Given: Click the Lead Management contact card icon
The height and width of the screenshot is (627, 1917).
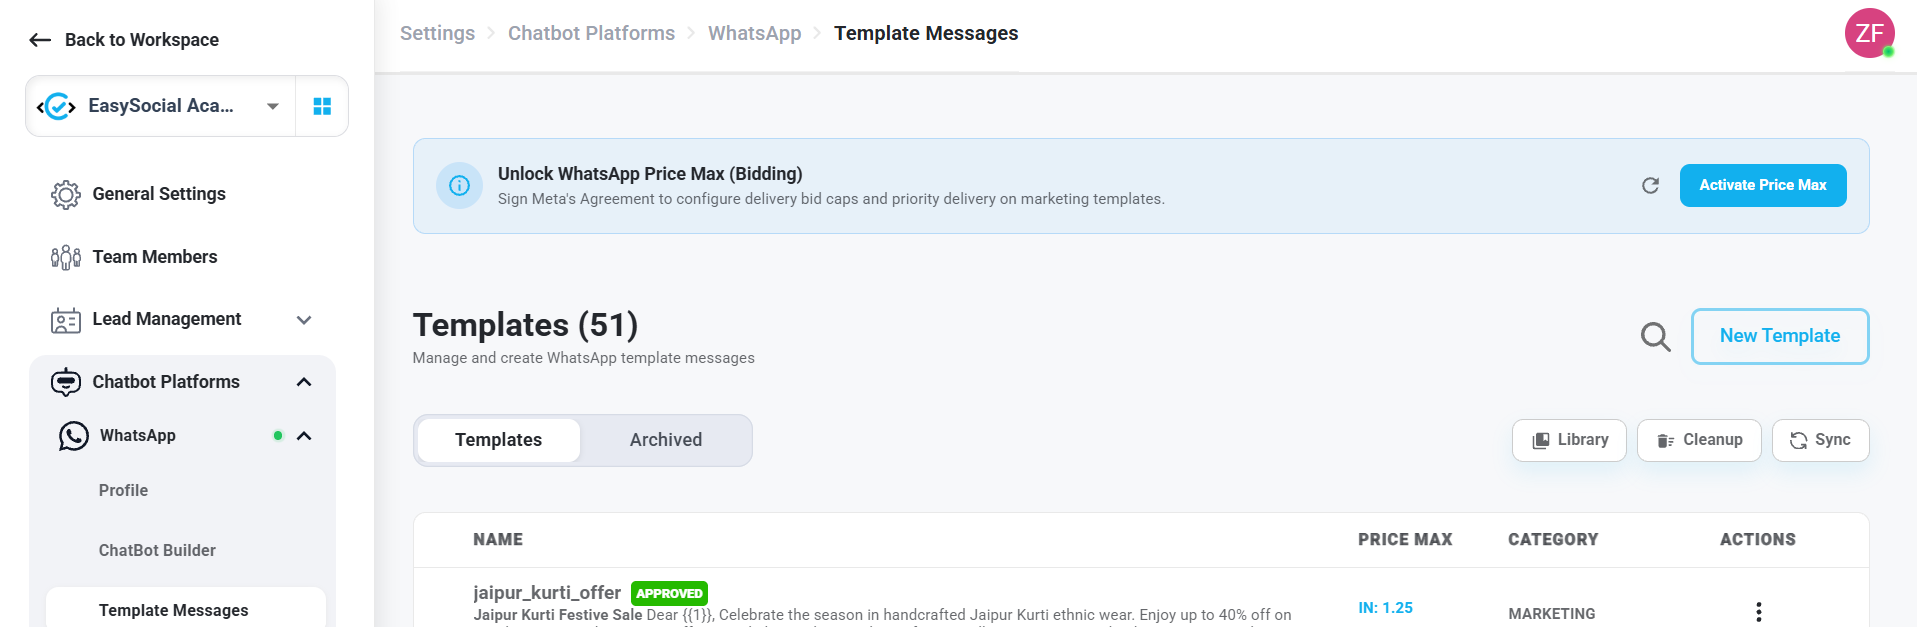Looking at the screenshot, I should (x=66, y=320).
